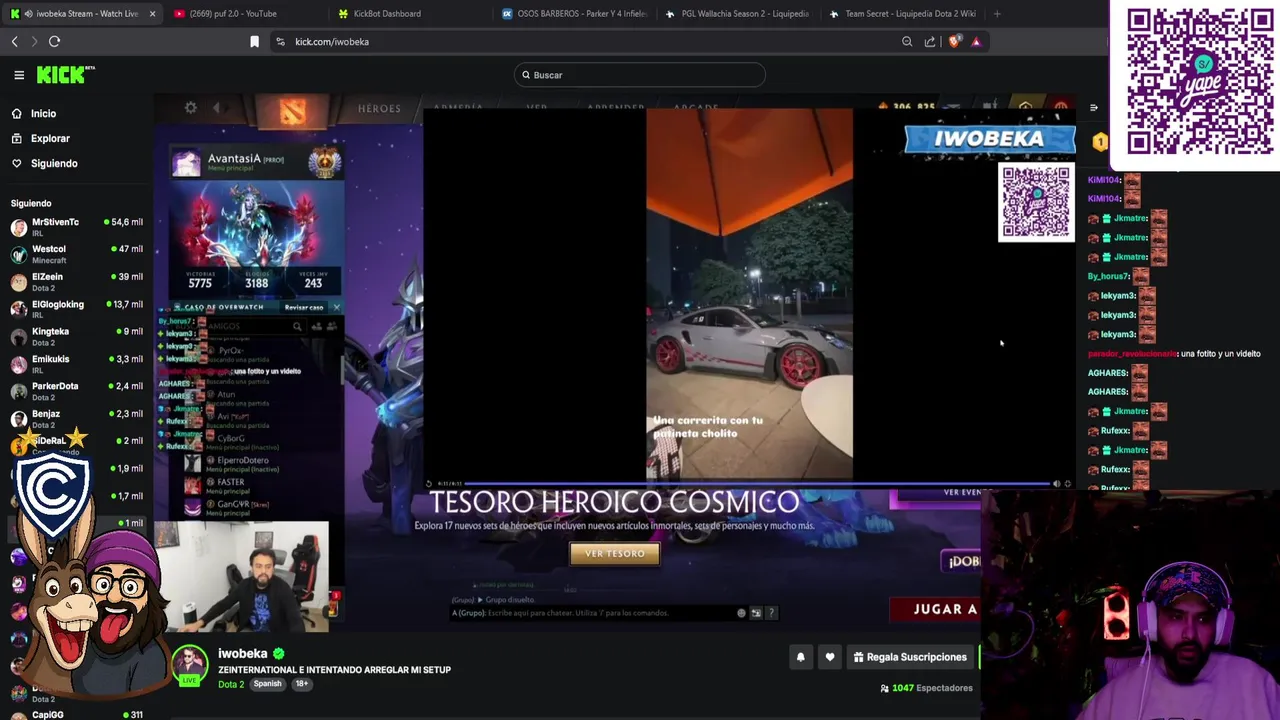Open the Kick hamburger menu
The height and width of the screenshot is (720, 1280).
[19, 75]
